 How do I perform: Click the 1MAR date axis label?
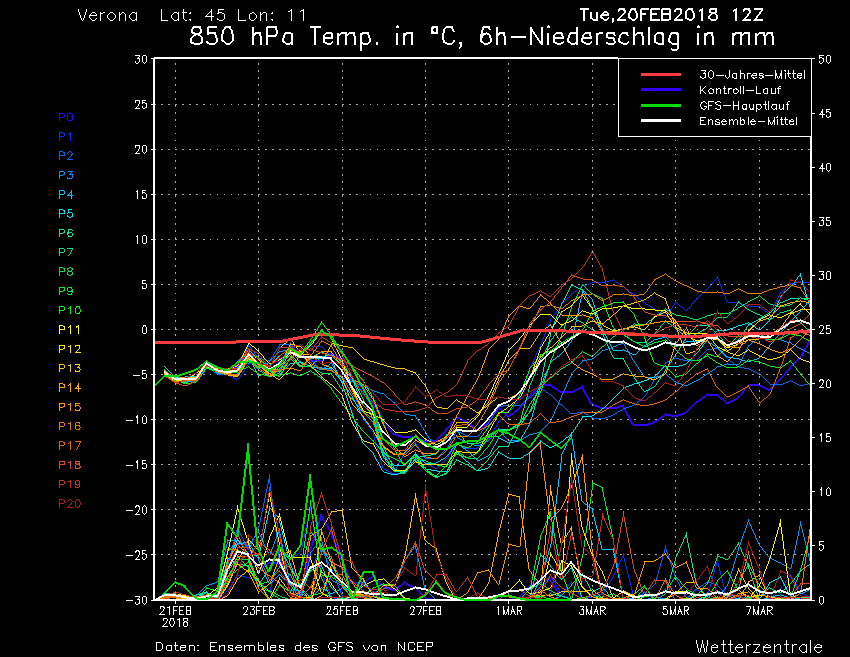coord(509,611)
